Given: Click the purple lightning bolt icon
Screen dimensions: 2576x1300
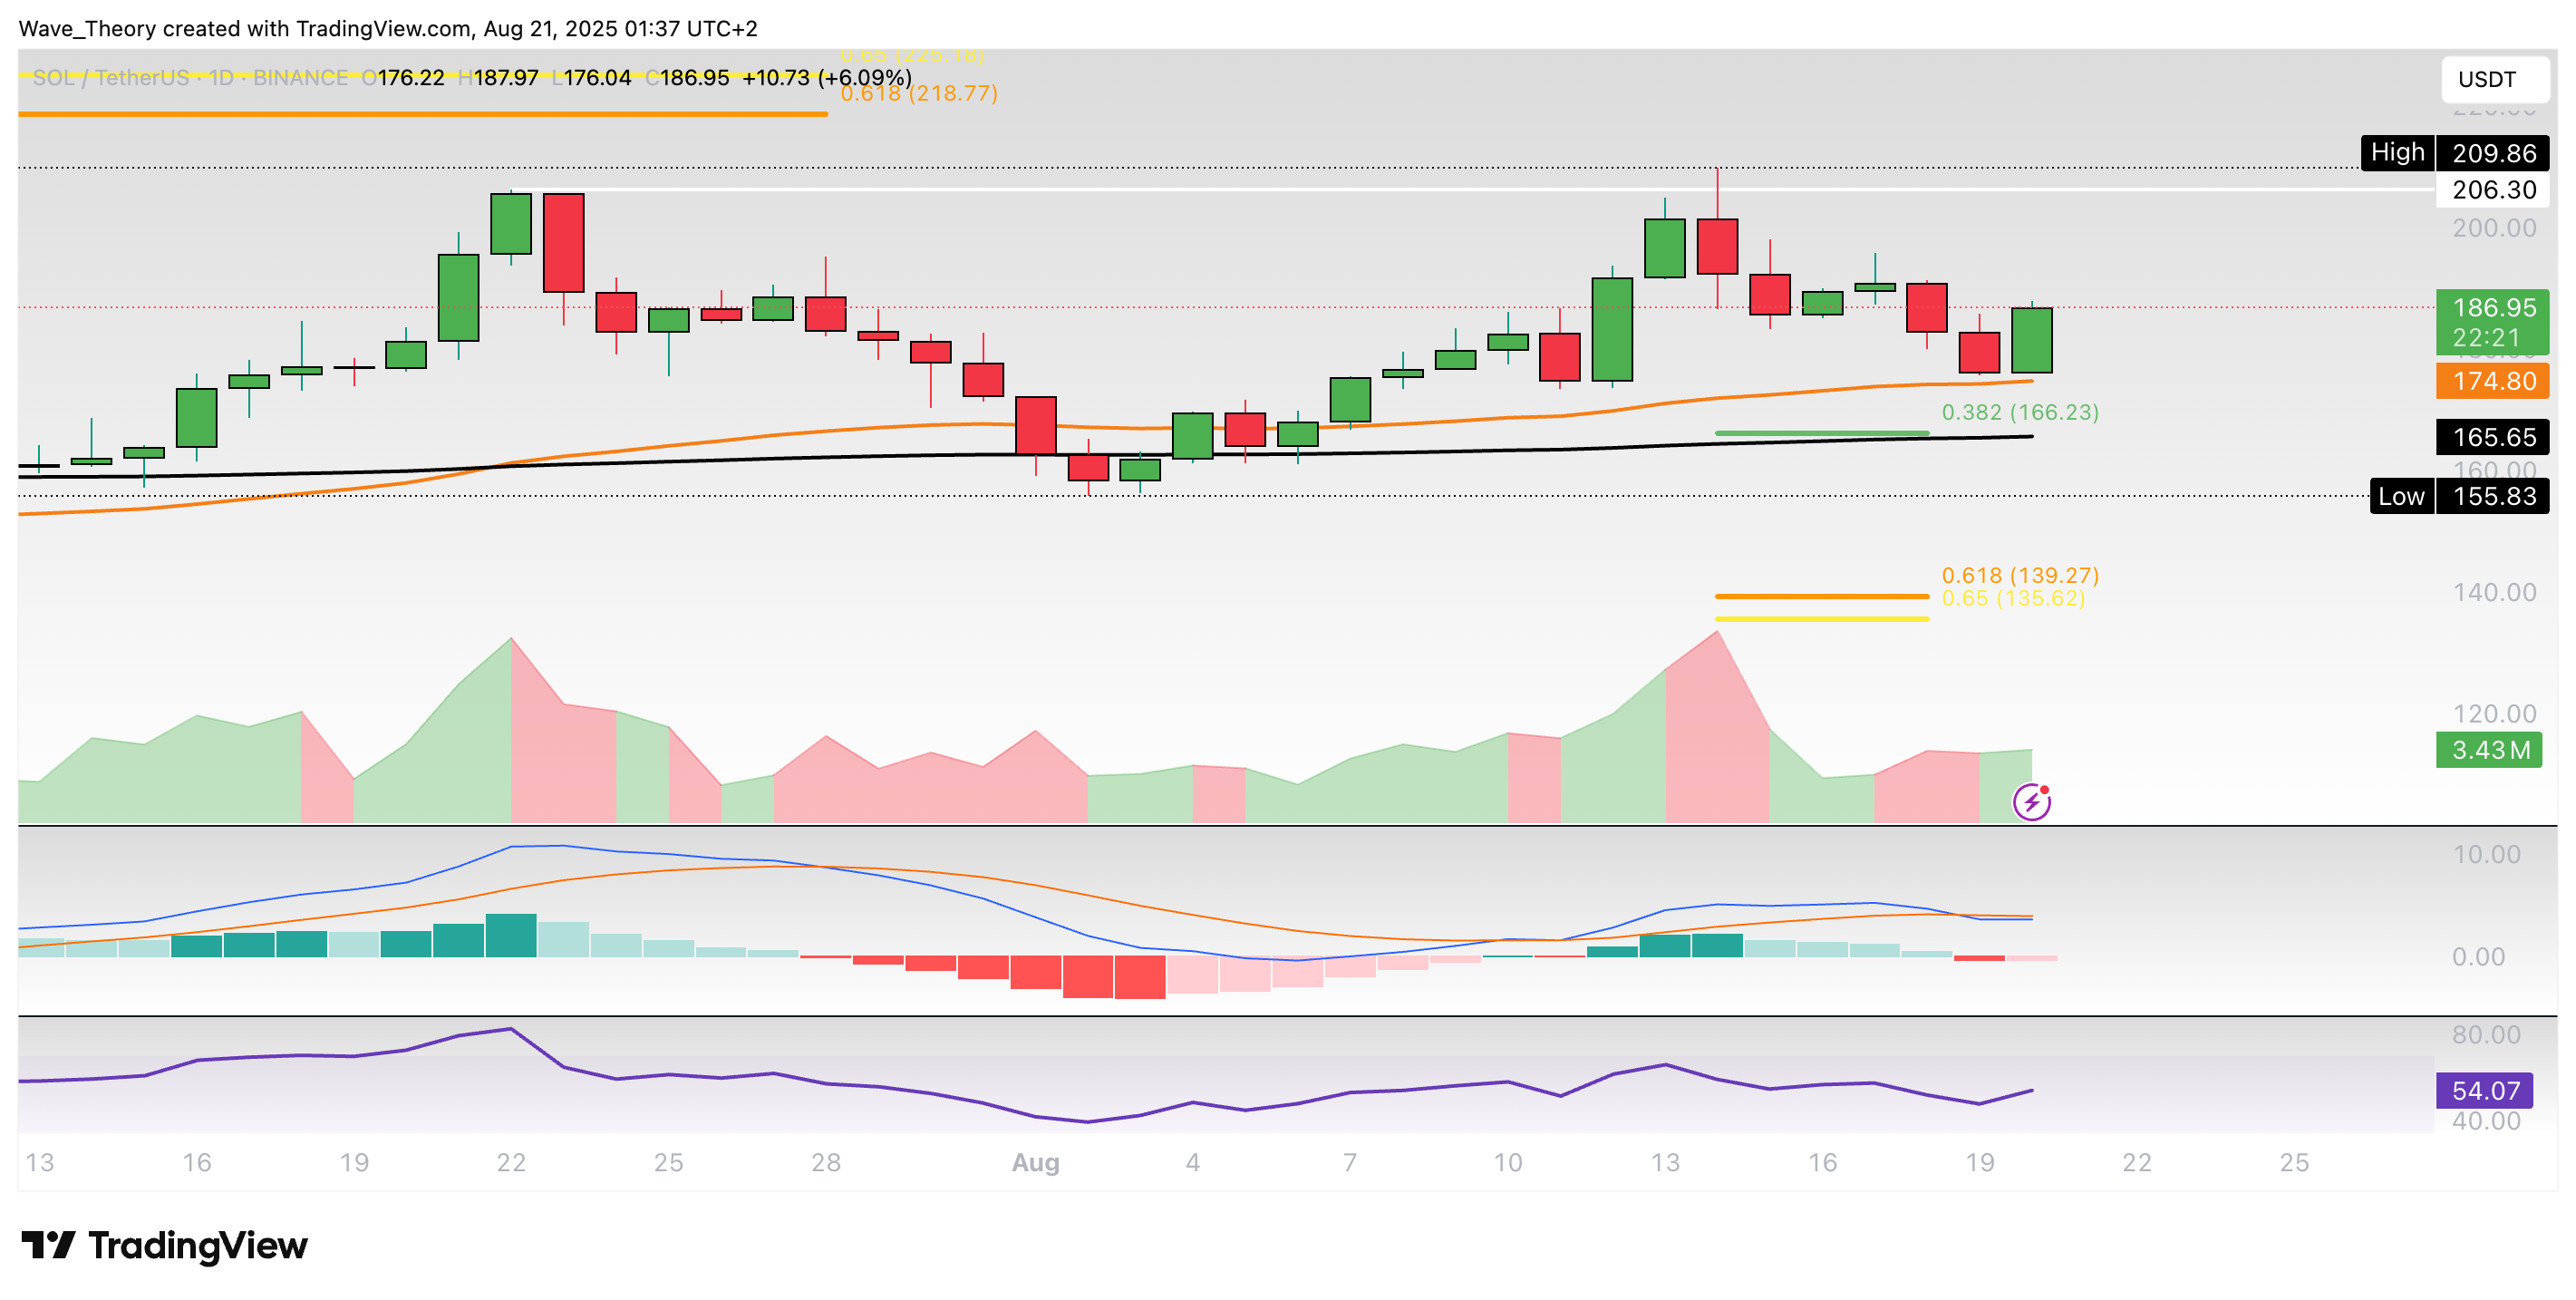Looking at the screenshot, I should coord(2031,802).
